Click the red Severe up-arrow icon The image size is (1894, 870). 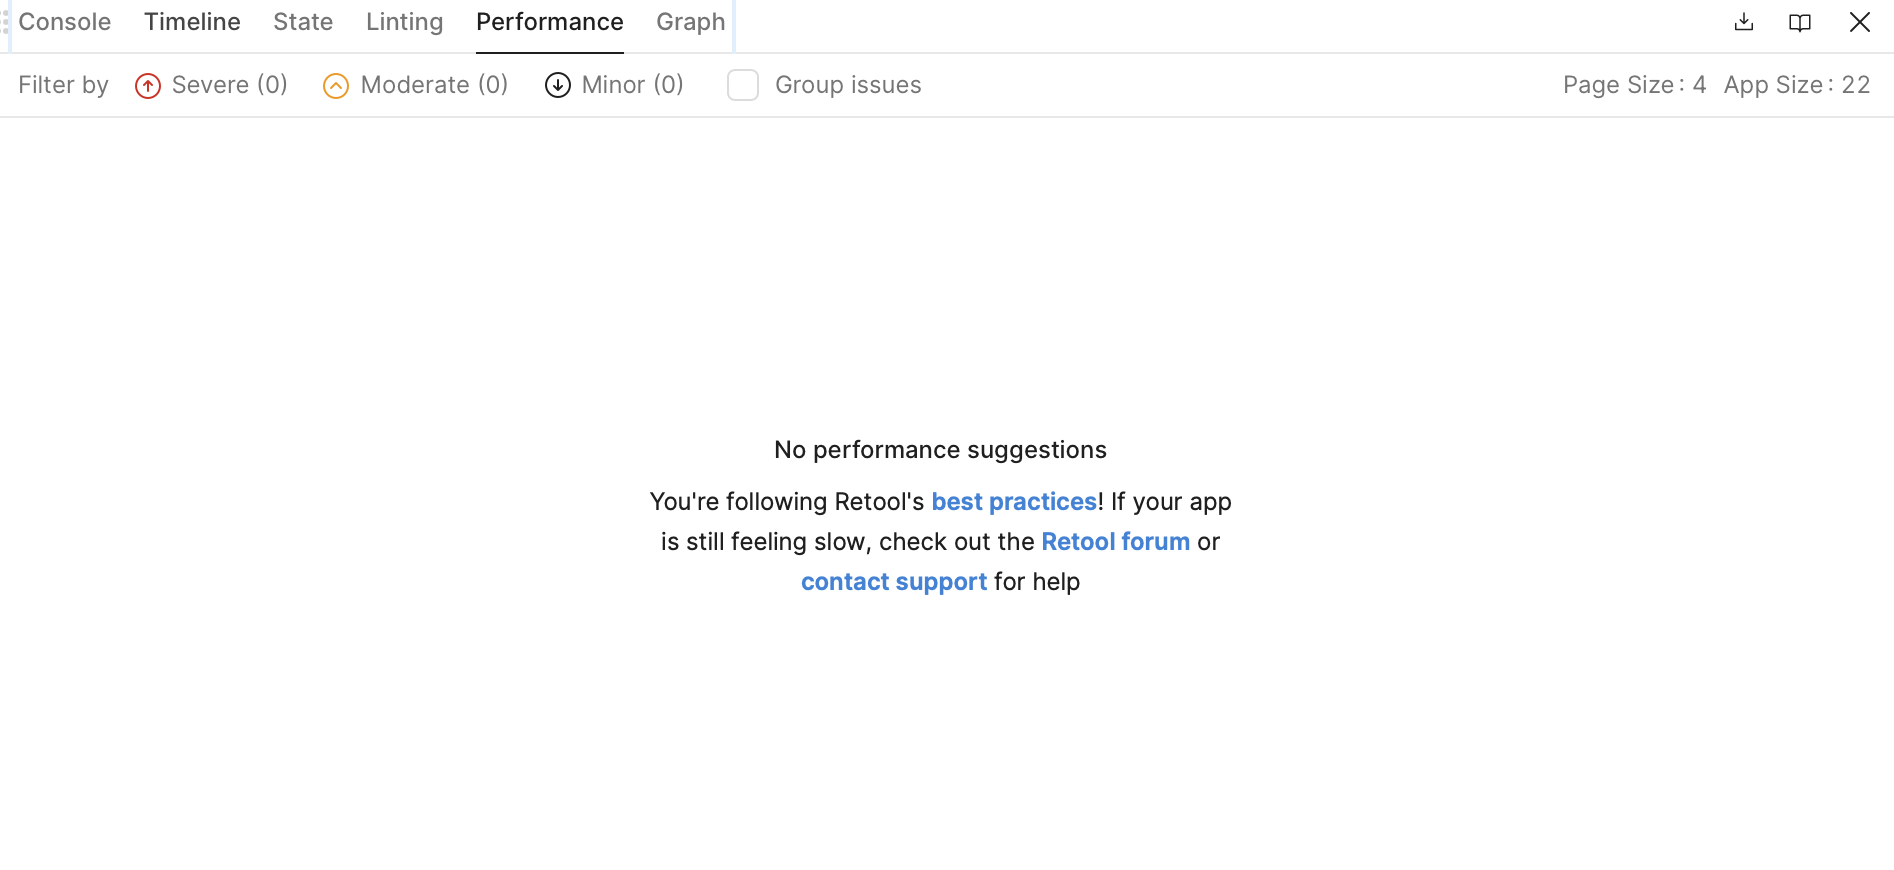[148, 86]
